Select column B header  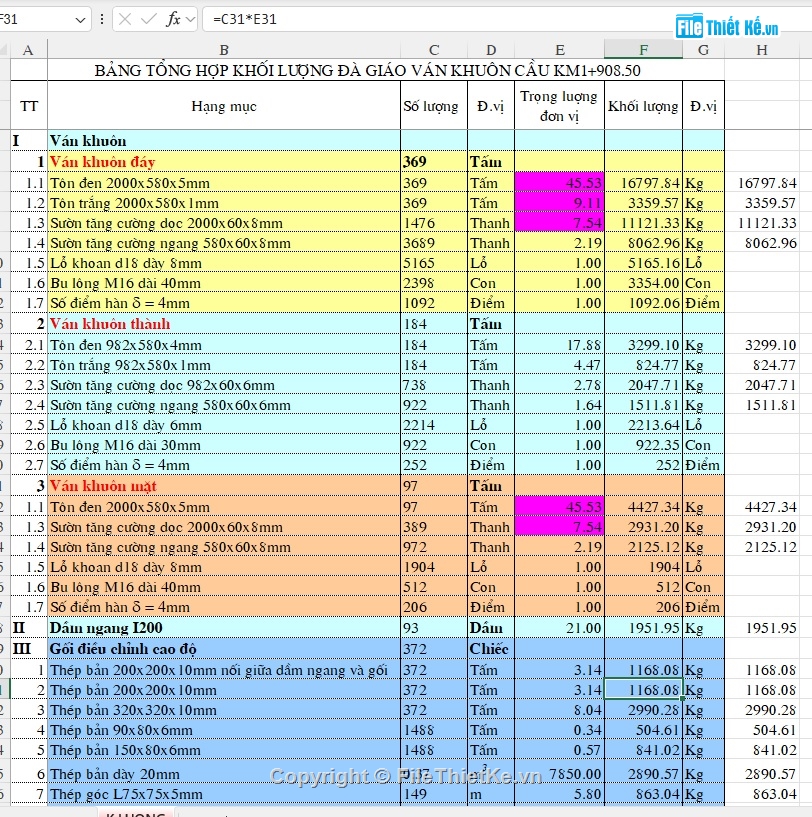223,50
